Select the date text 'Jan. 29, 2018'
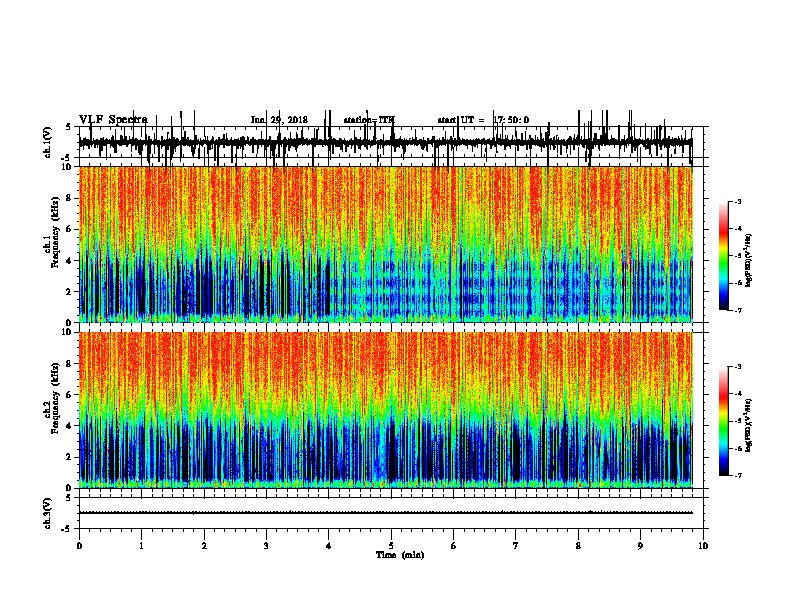Viewport: 792px width, 612px height. click(x=279, y=120)
